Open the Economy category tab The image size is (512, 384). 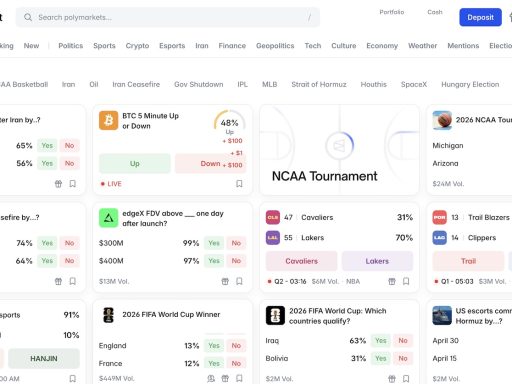382,46
